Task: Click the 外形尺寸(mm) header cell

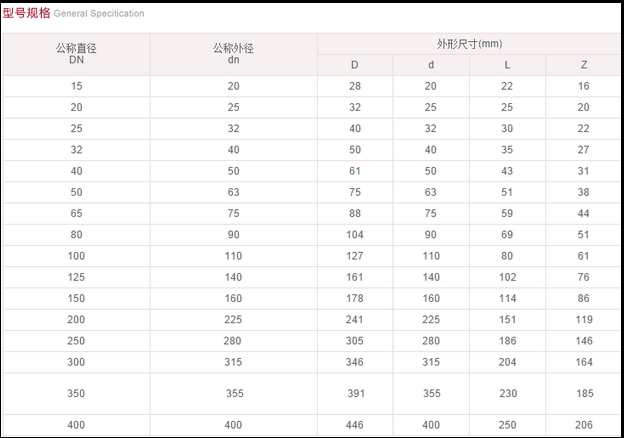Action: click(x=469, y=44)
